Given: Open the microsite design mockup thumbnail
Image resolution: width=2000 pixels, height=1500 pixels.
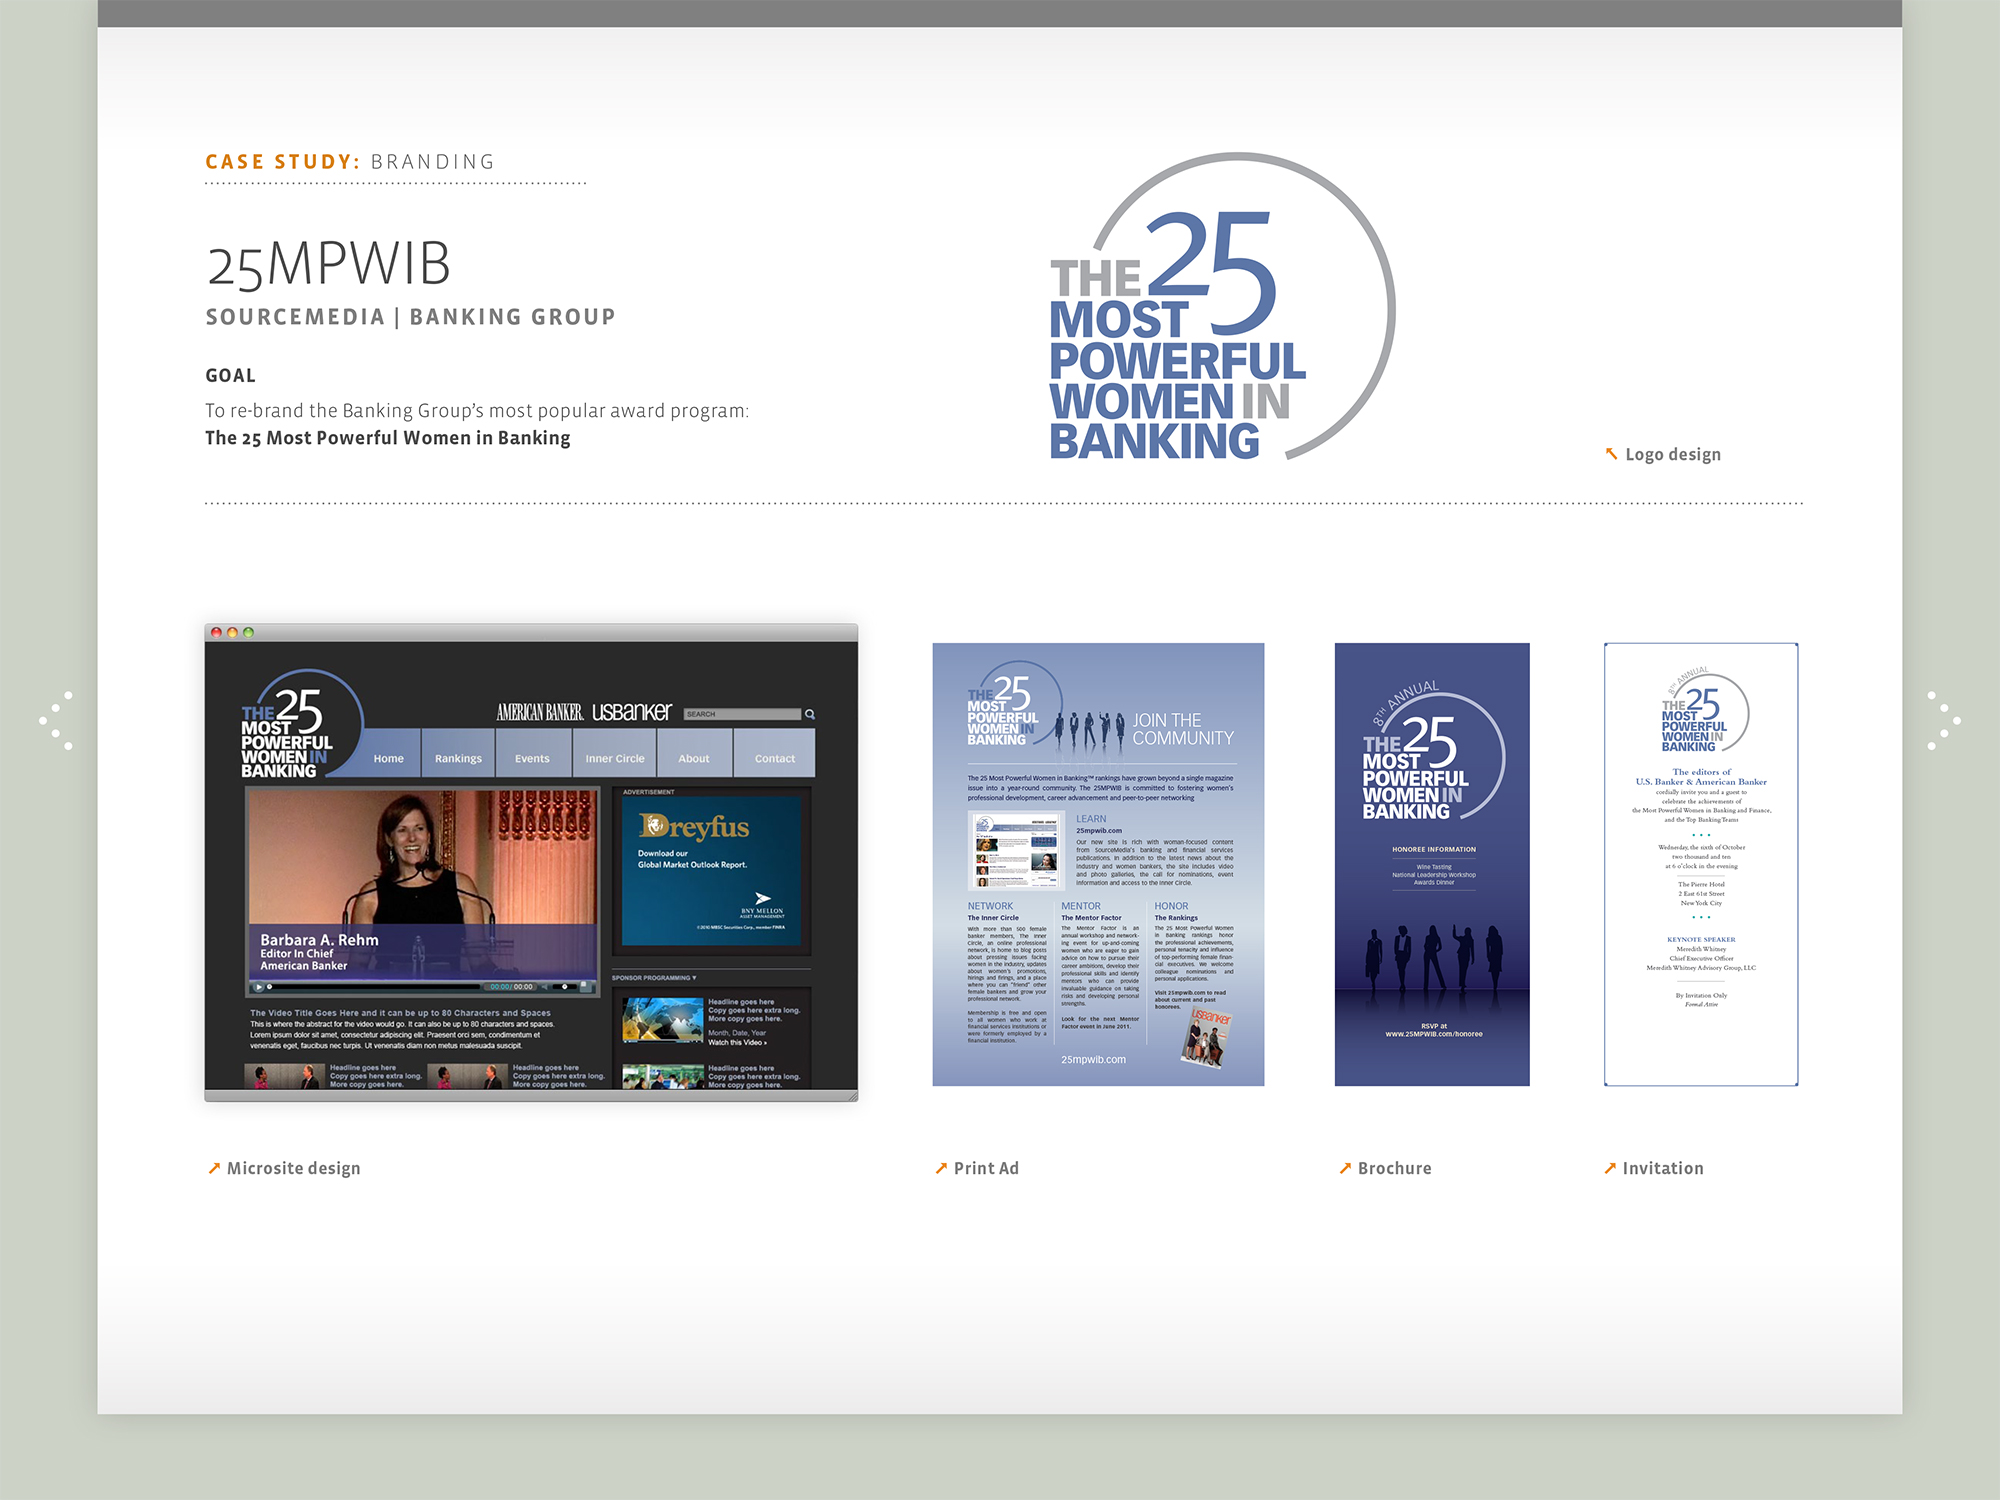Looking at the screenshot, I should tap(531, 863).
